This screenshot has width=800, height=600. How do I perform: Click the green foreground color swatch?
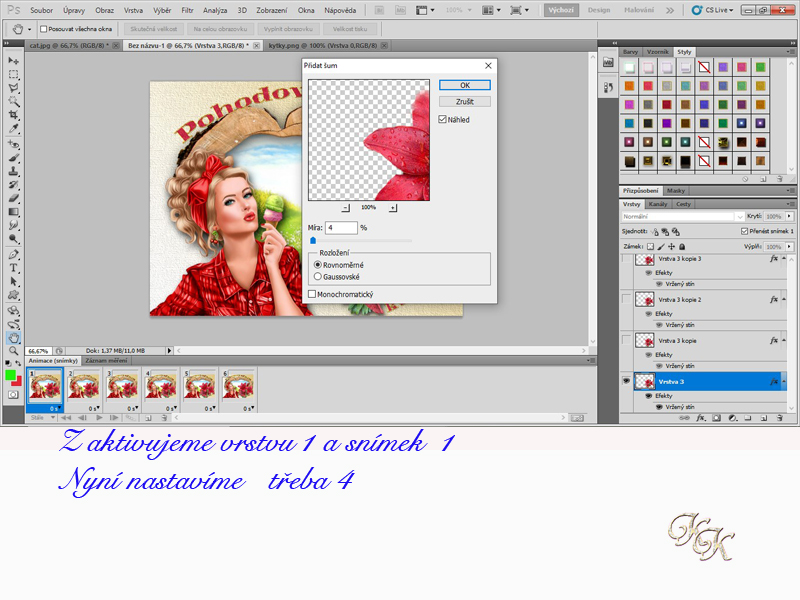[x=10, y=376]
